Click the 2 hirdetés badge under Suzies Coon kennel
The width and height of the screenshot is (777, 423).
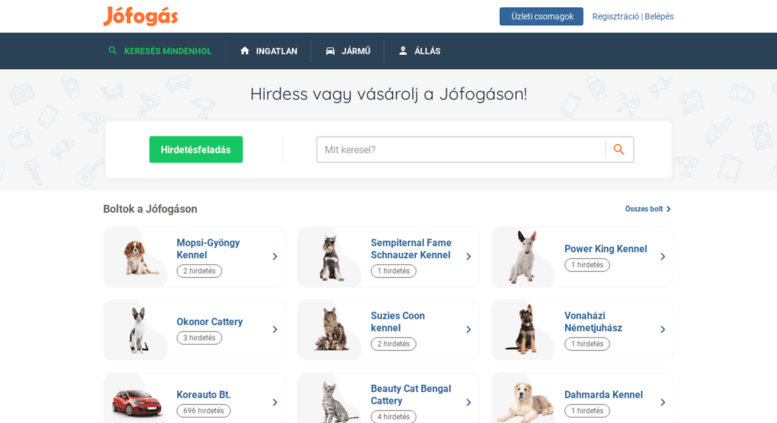(393, 344)
